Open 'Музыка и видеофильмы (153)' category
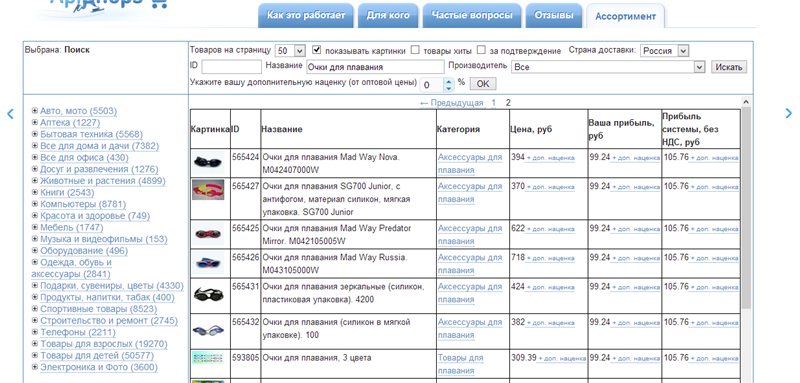Viewport: 800px width, 383px height. point(104,239)
